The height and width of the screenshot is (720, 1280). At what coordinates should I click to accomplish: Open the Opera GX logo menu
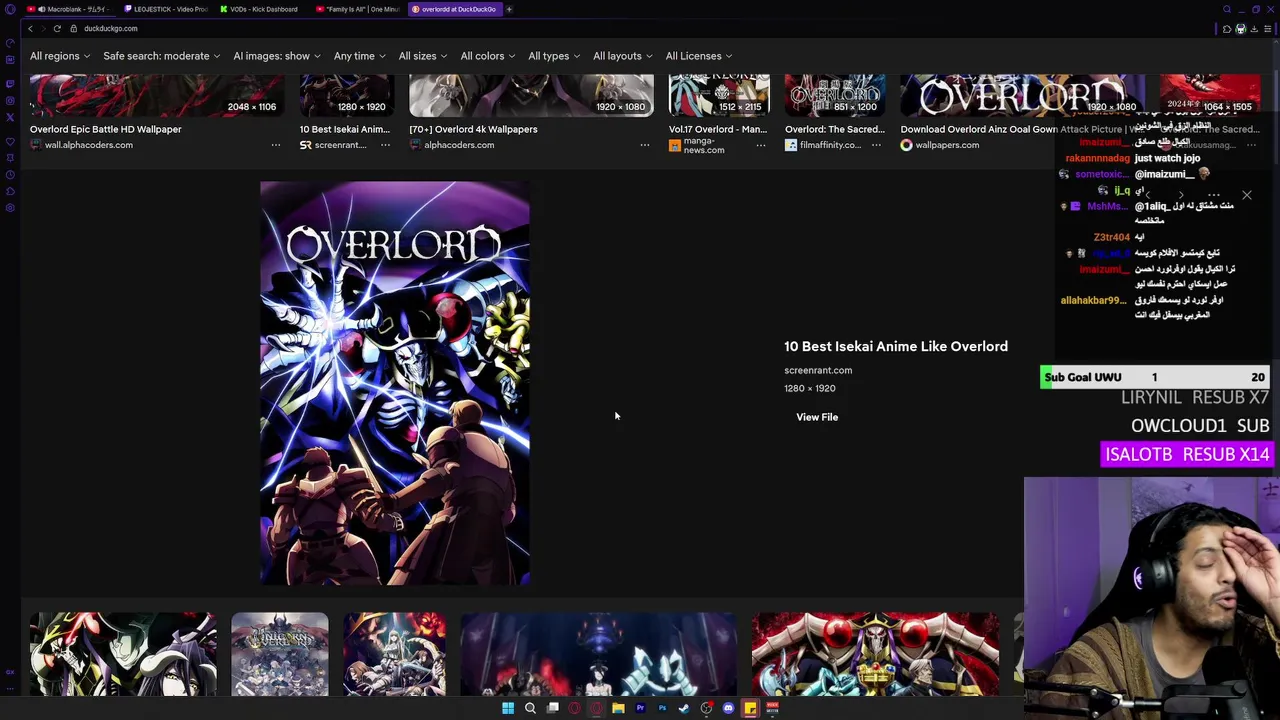point(10,9)
